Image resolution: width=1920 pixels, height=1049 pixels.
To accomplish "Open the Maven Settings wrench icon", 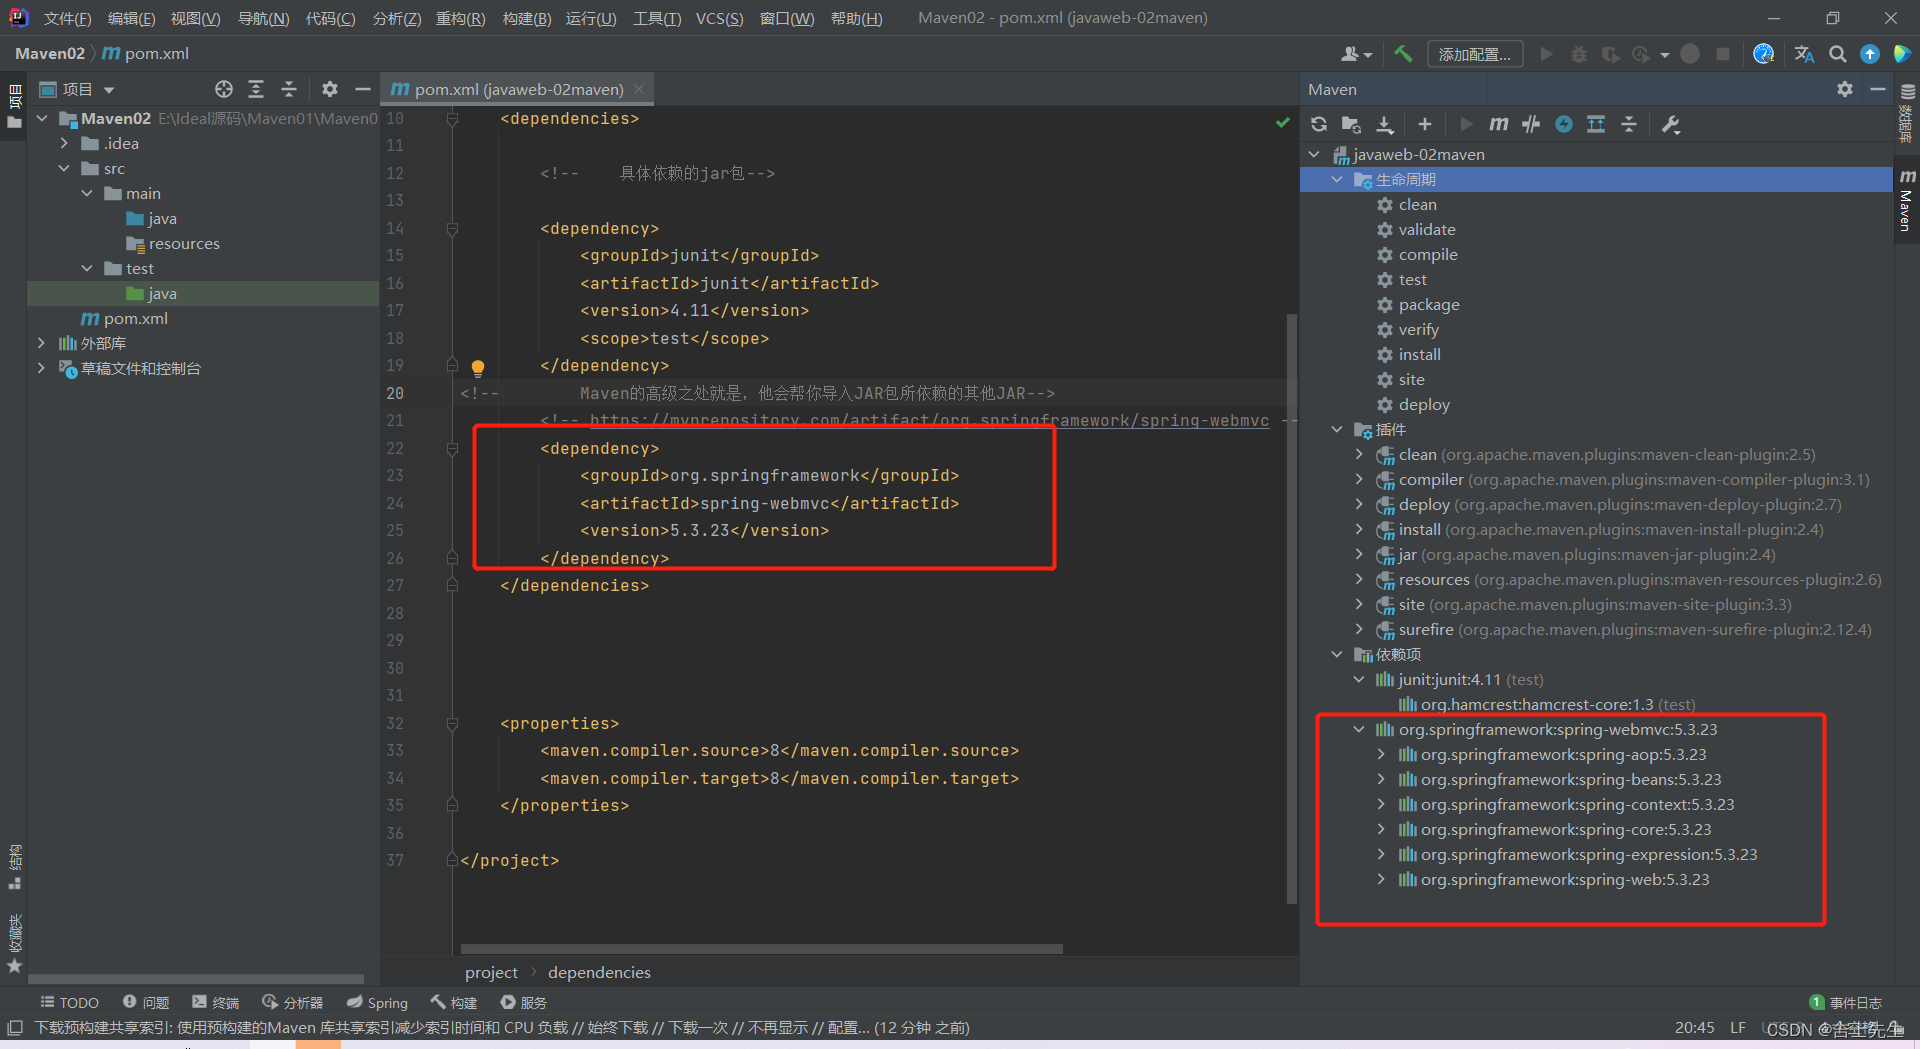I will tap(1671, 124).
